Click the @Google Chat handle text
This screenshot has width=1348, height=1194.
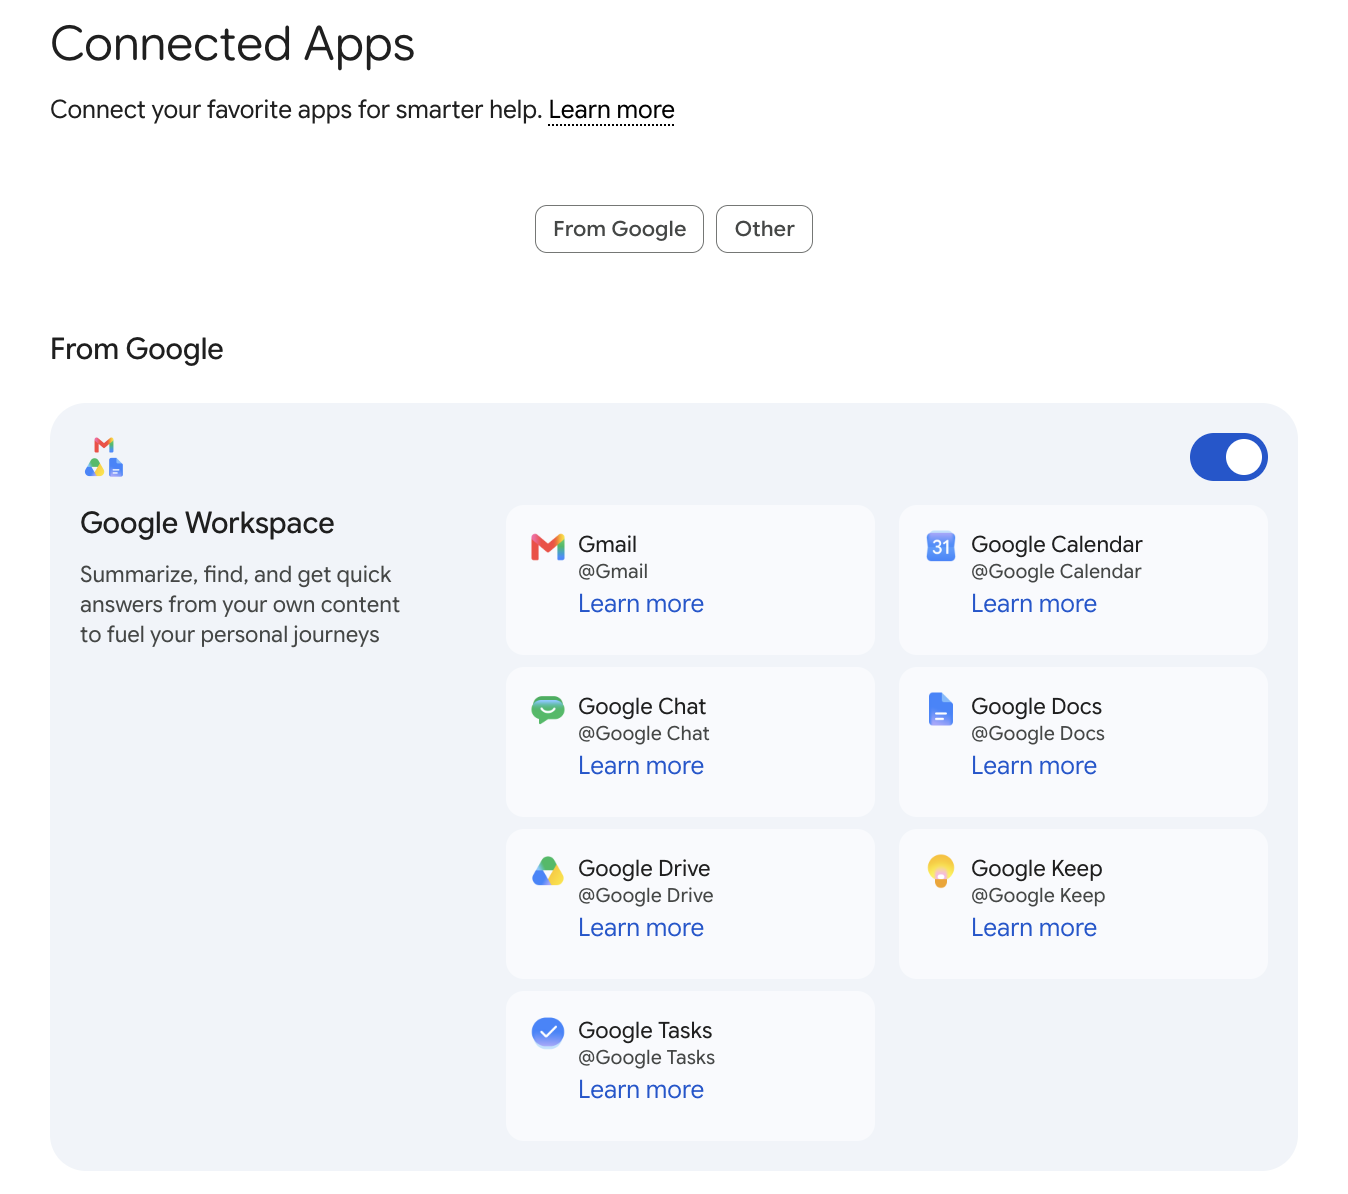tap(644, 733)
